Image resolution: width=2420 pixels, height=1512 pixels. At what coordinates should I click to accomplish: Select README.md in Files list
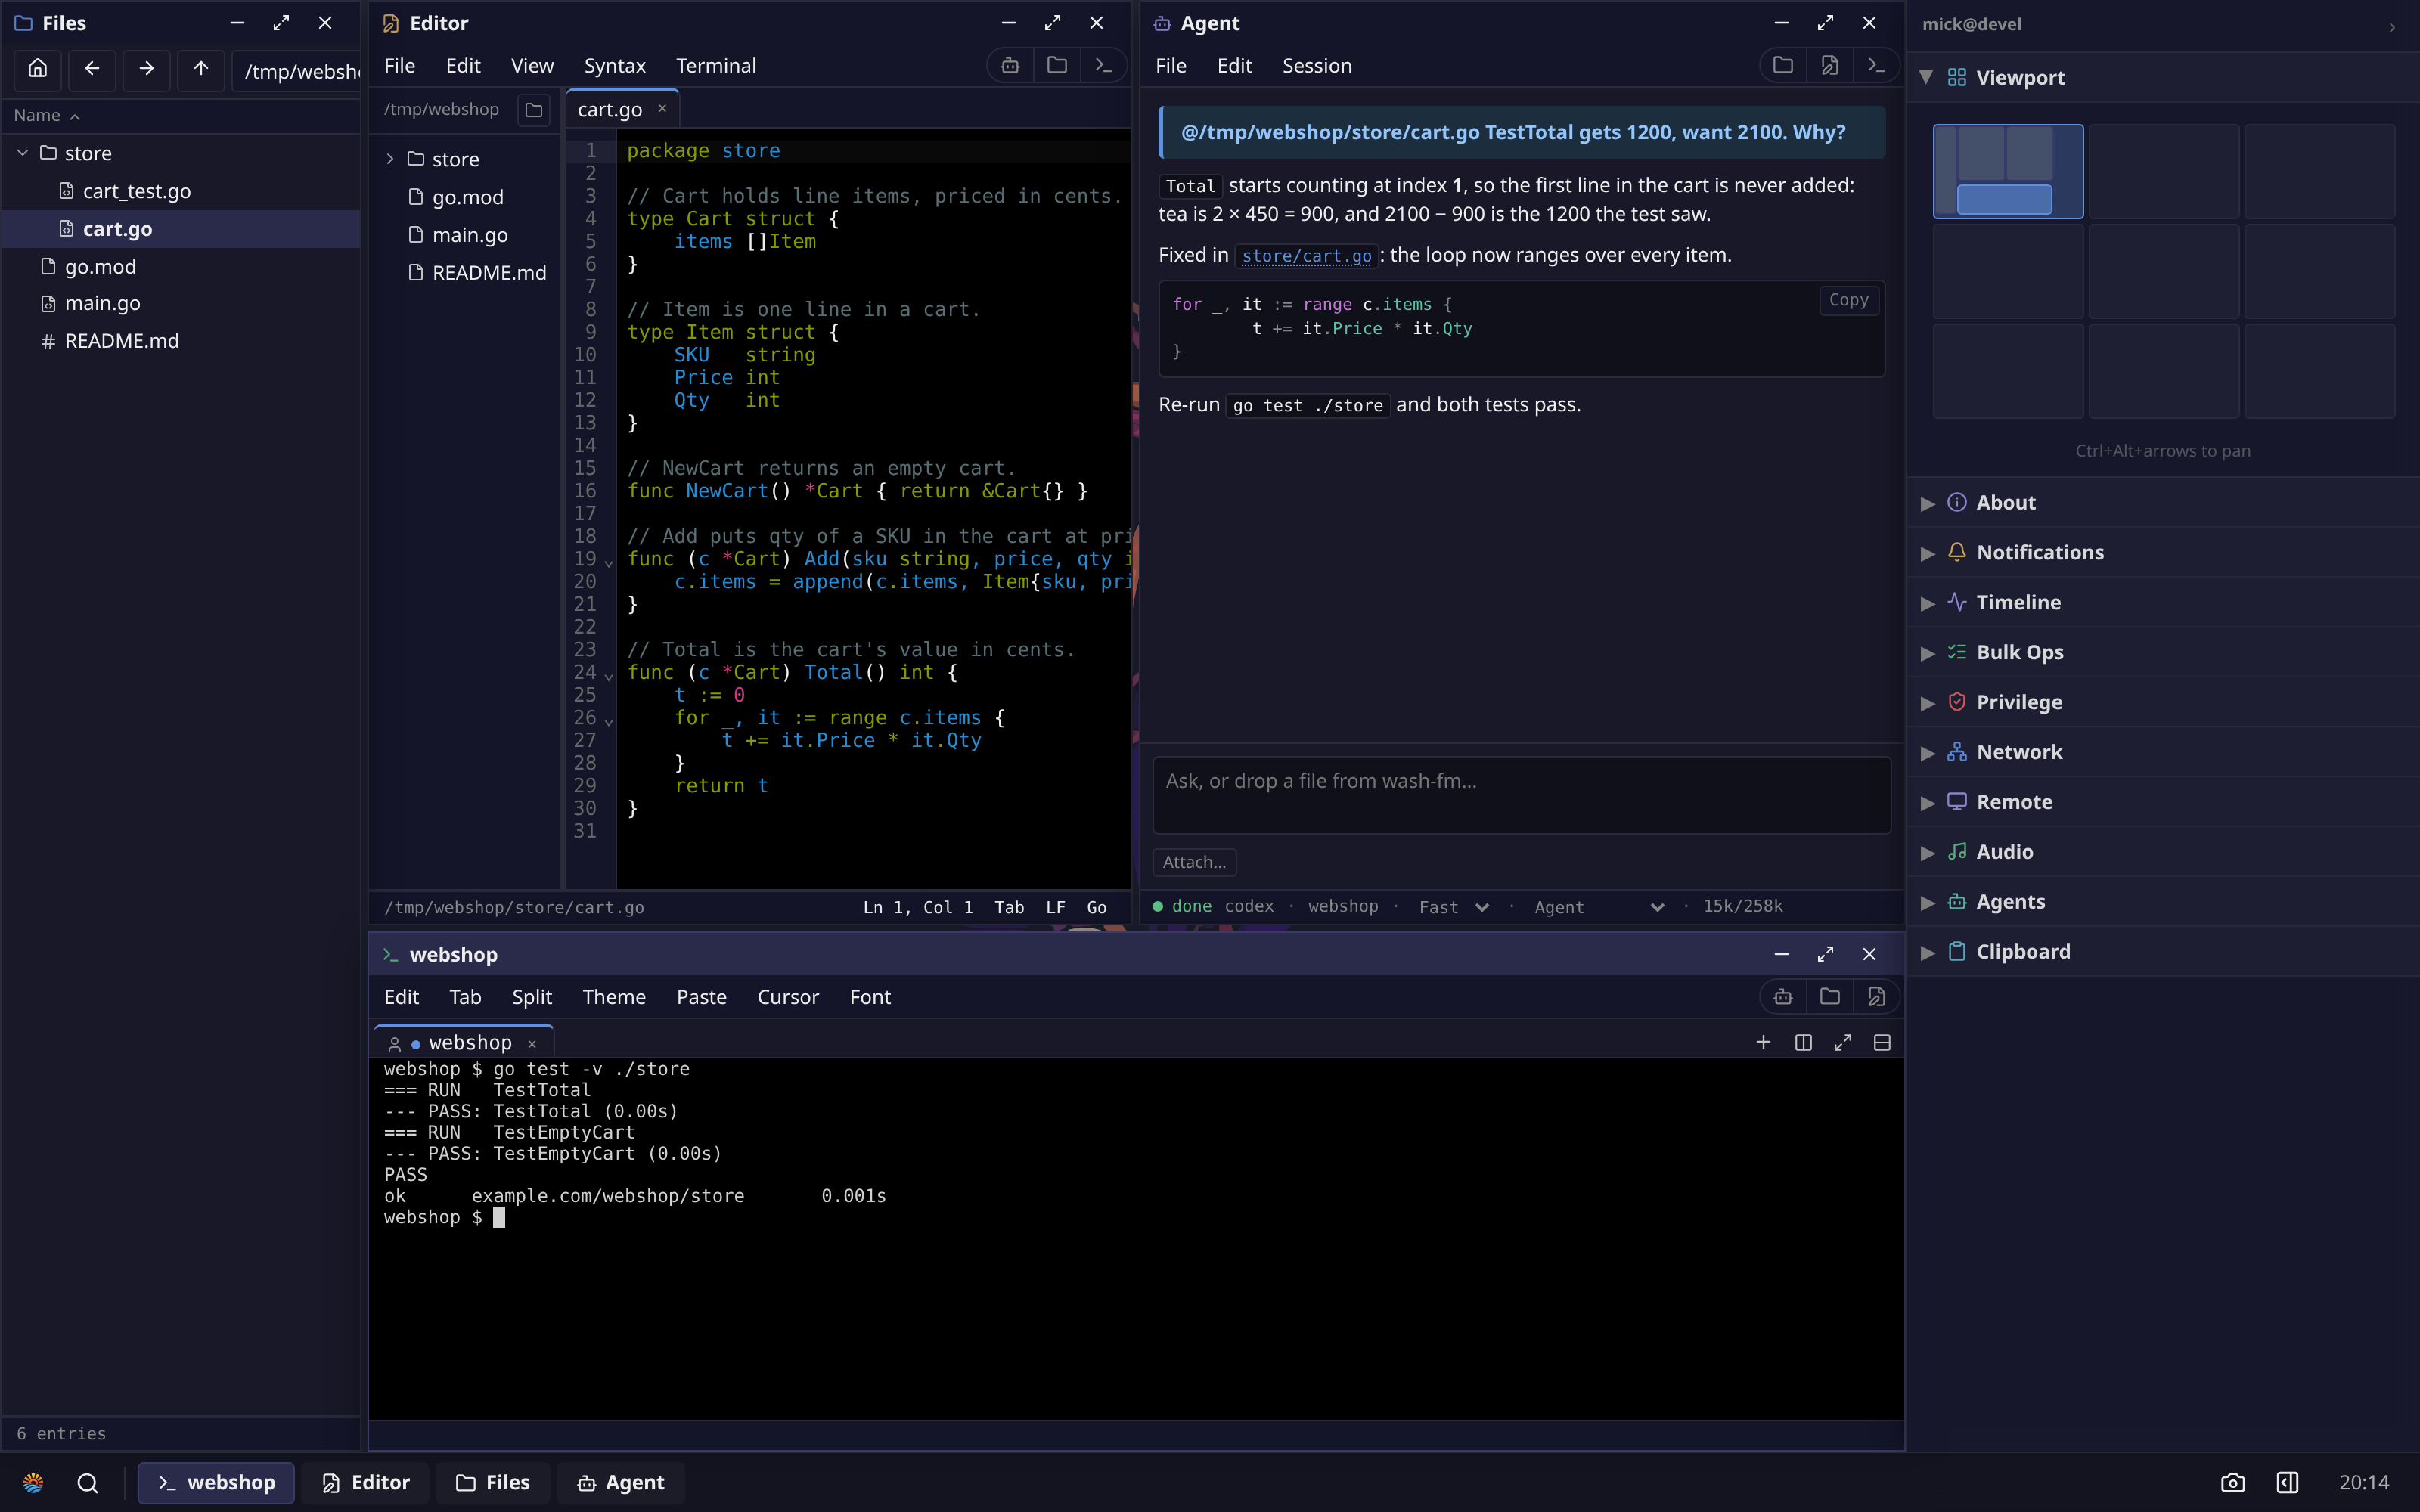pos(181,341)
